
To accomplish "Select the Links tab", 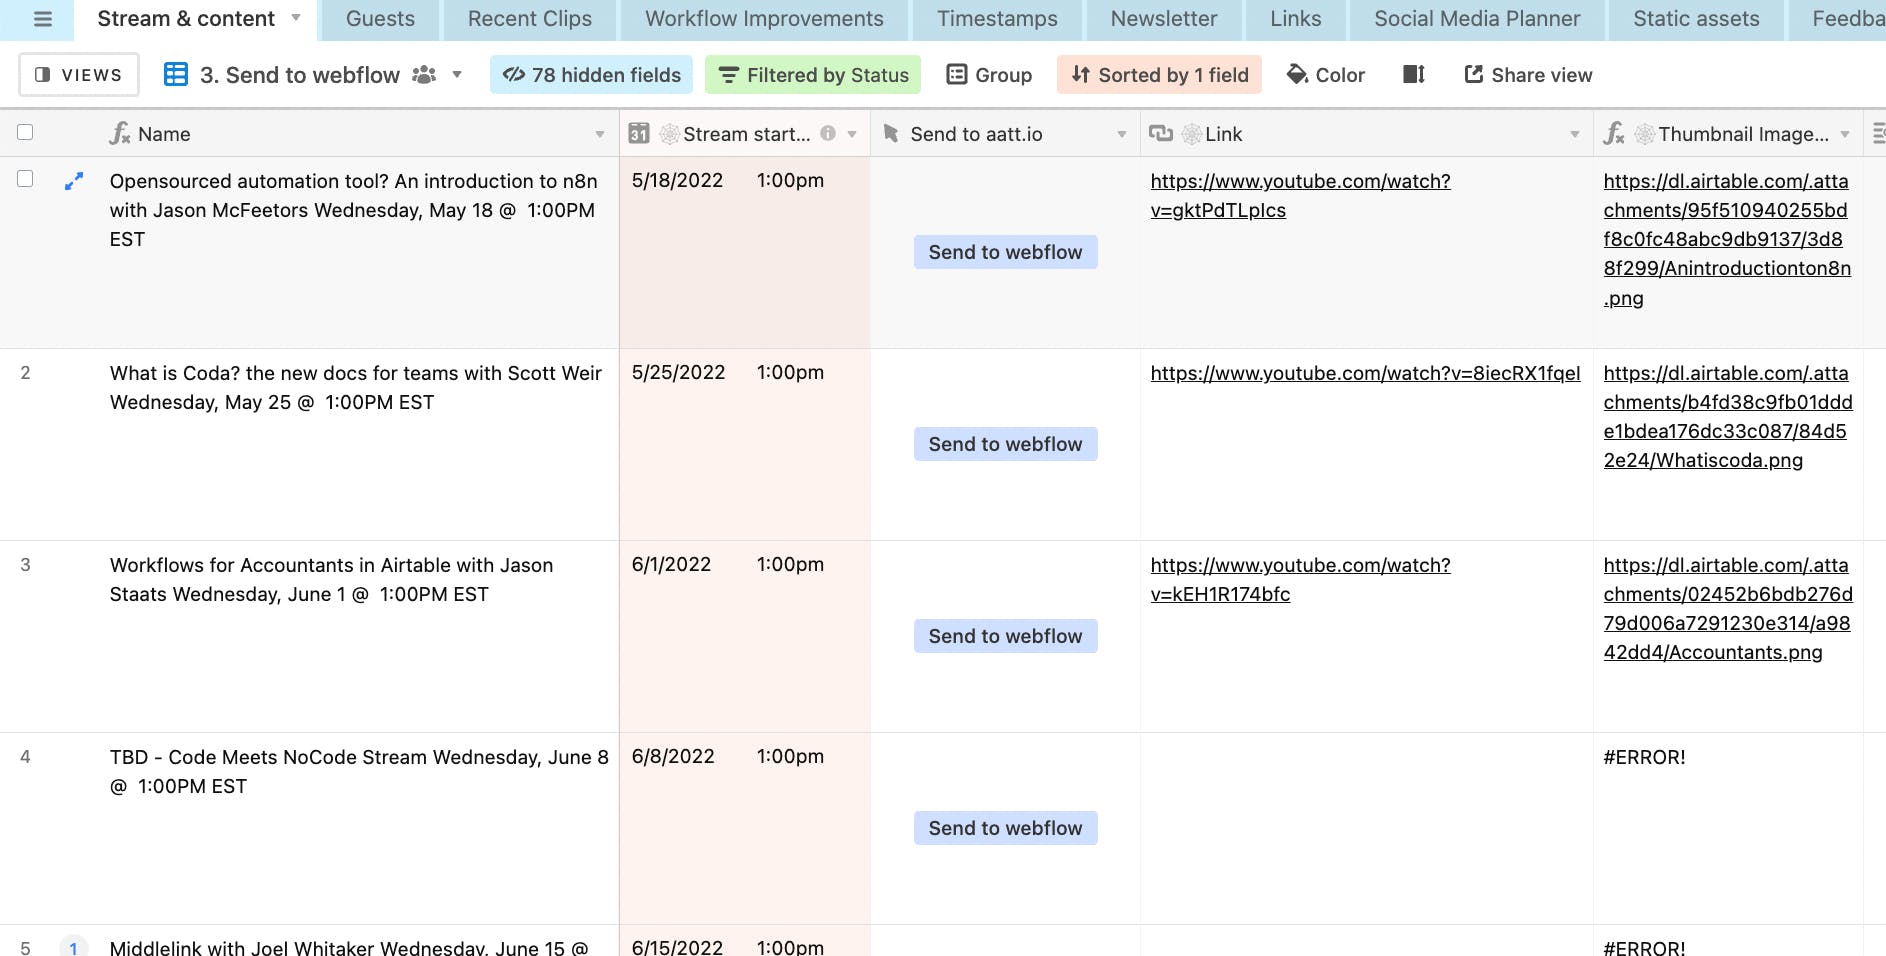I will (1296, 19).
